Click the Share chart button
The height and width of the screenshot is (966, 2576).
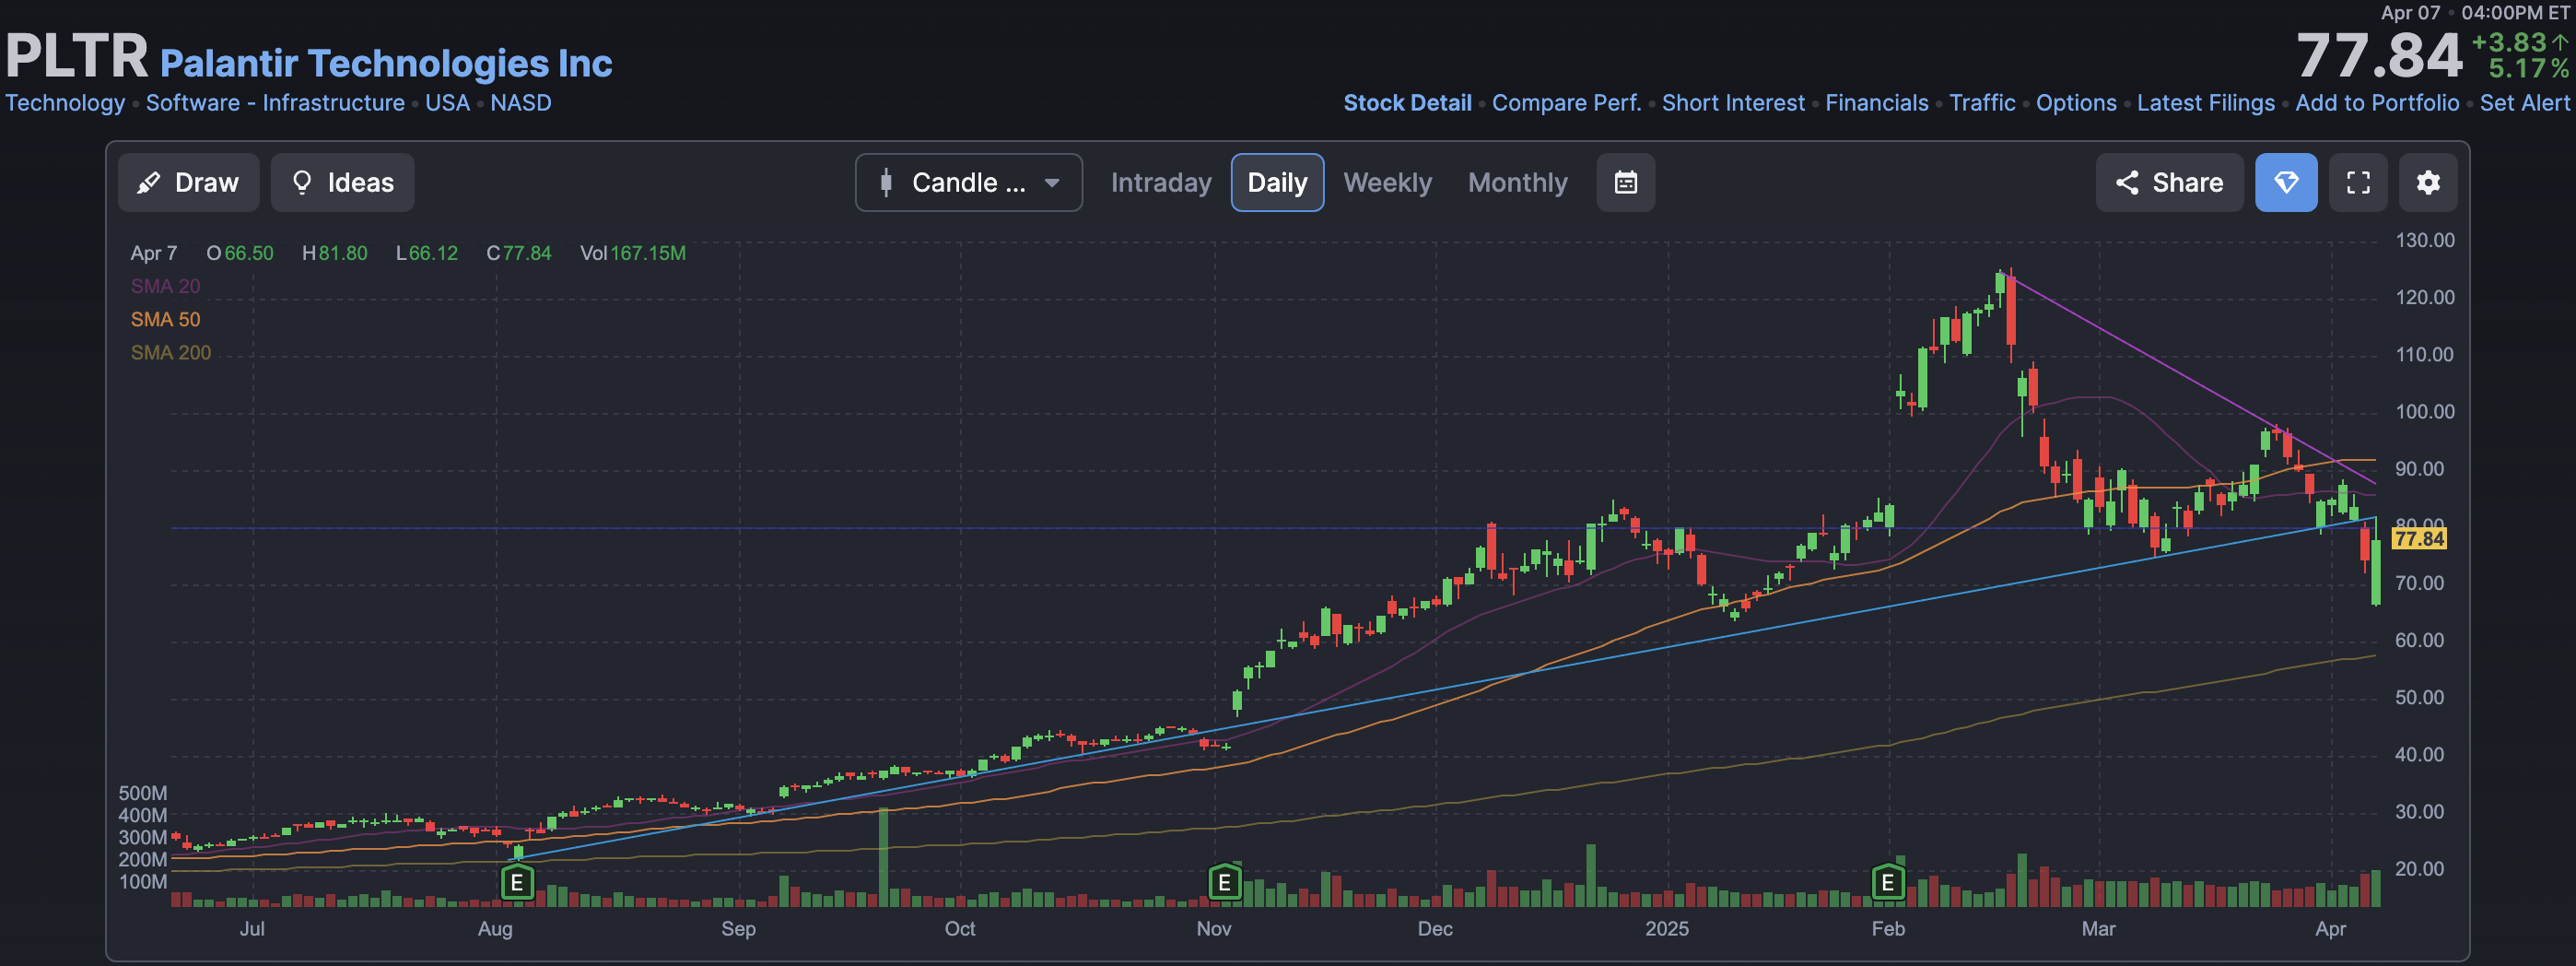2169,182
